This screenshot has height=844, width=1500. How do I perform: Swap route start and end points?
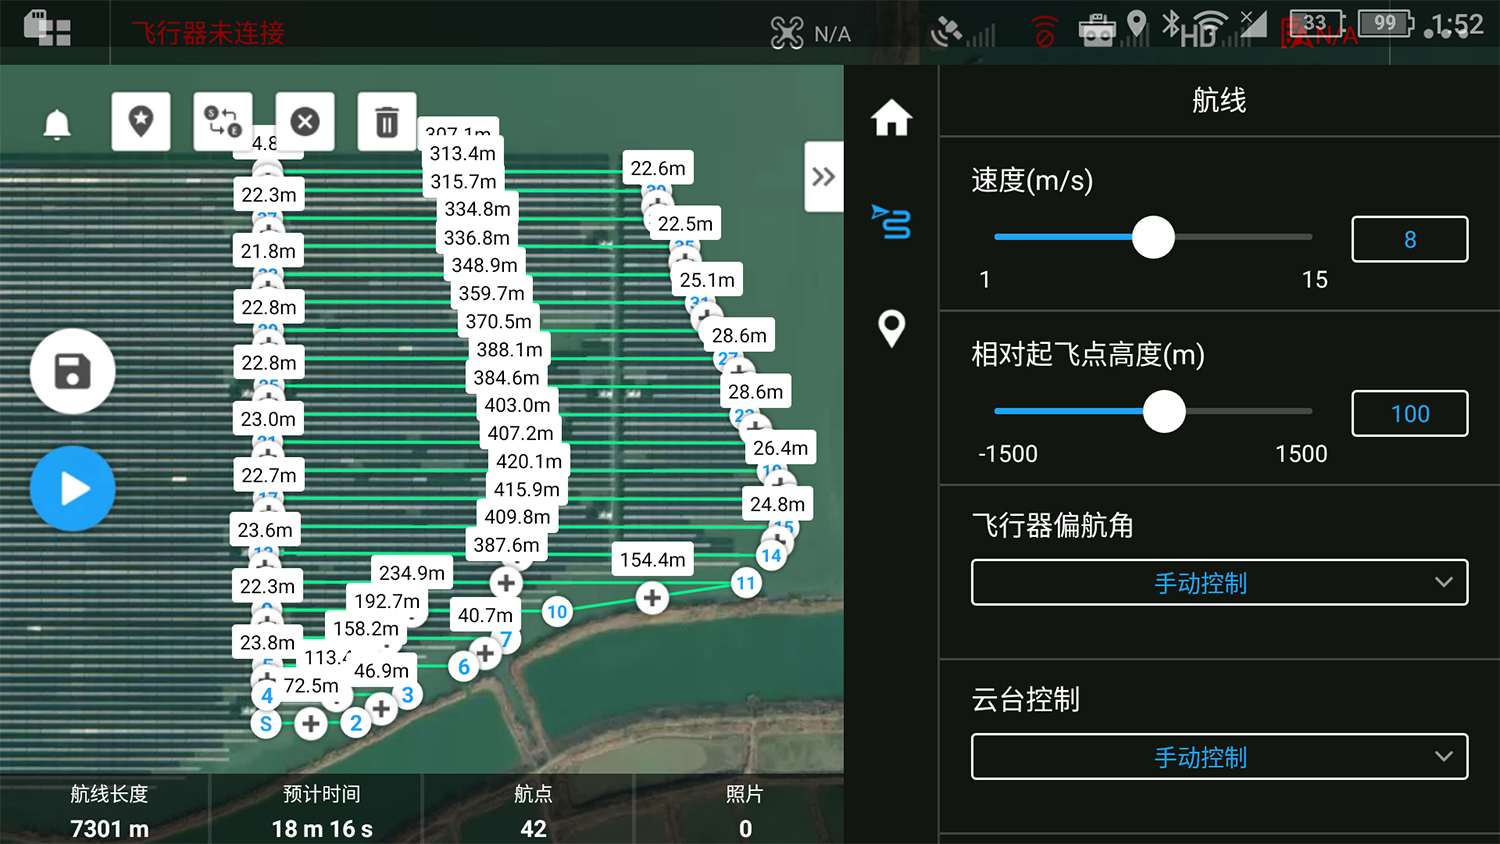tap(222, 122)
